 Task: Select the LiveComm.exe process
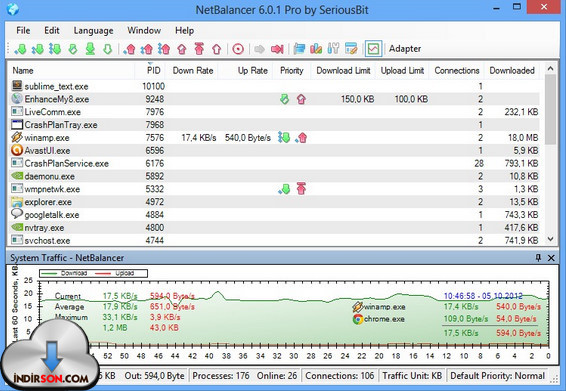coord(274,112)
